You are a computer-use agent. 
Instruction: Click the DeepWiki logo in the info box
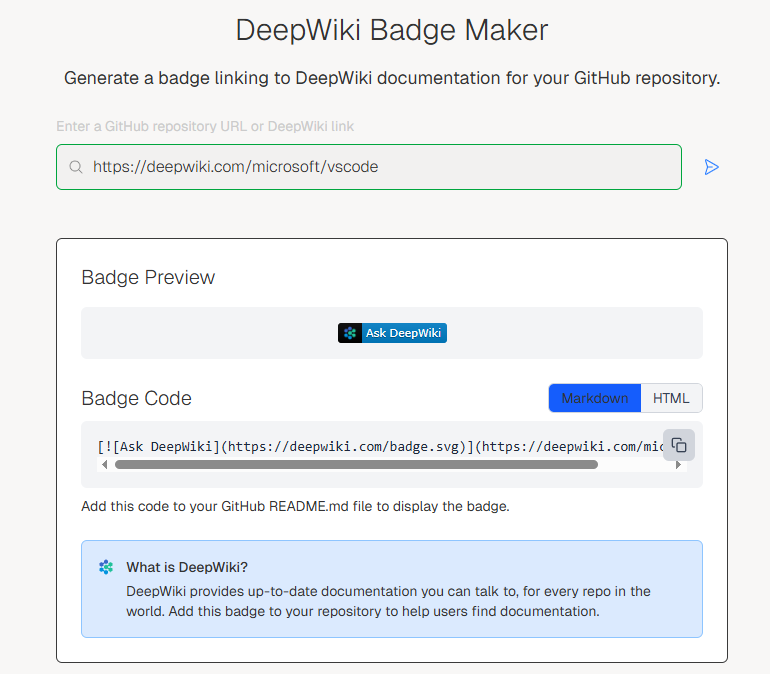[x=106, y=567]
